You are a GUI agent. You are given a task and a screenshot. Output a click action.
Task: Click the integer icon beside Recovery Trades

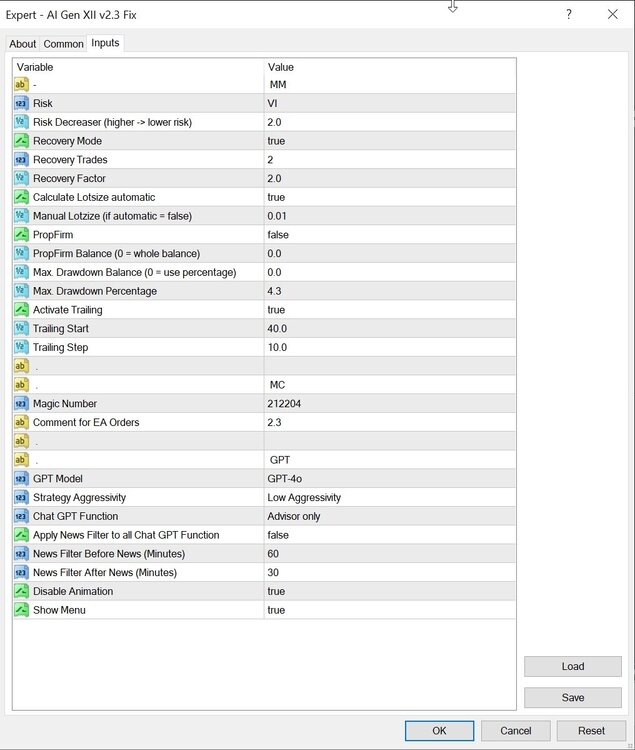pos(21,160)
